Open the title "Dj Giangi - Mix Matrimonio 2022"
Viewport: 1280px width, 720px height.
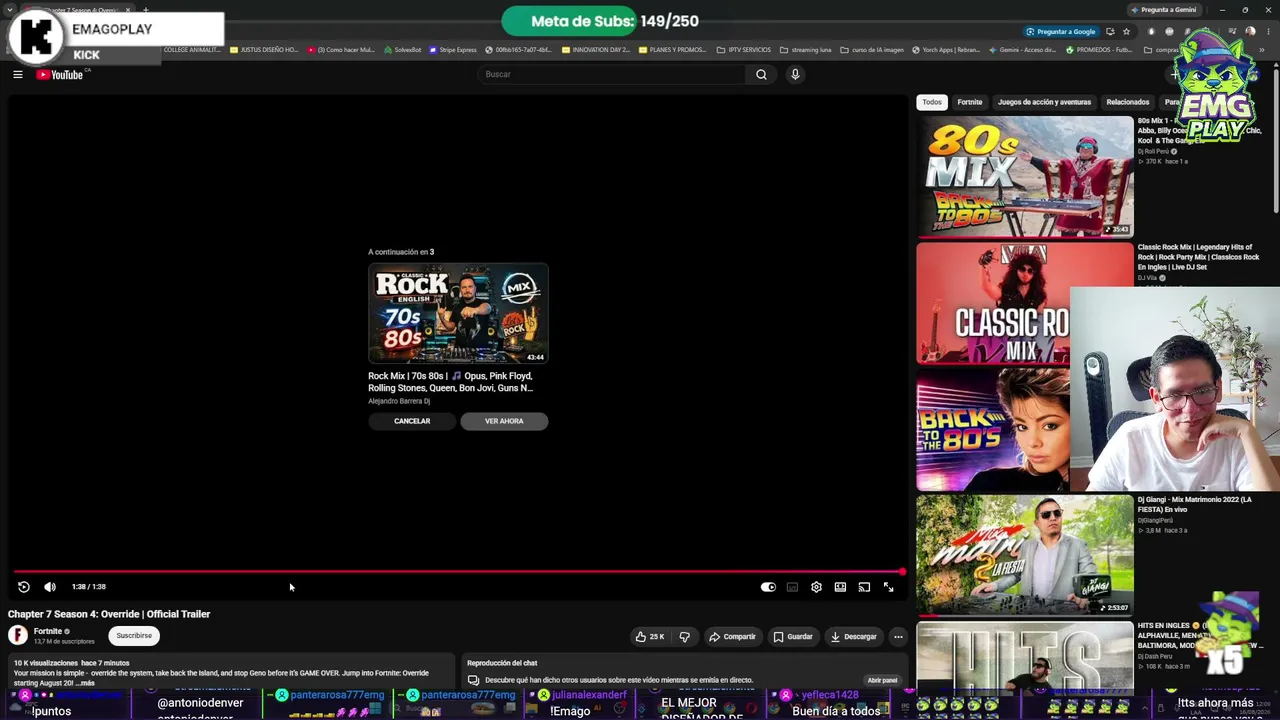pyautogui.click(x=1194, y=504)
